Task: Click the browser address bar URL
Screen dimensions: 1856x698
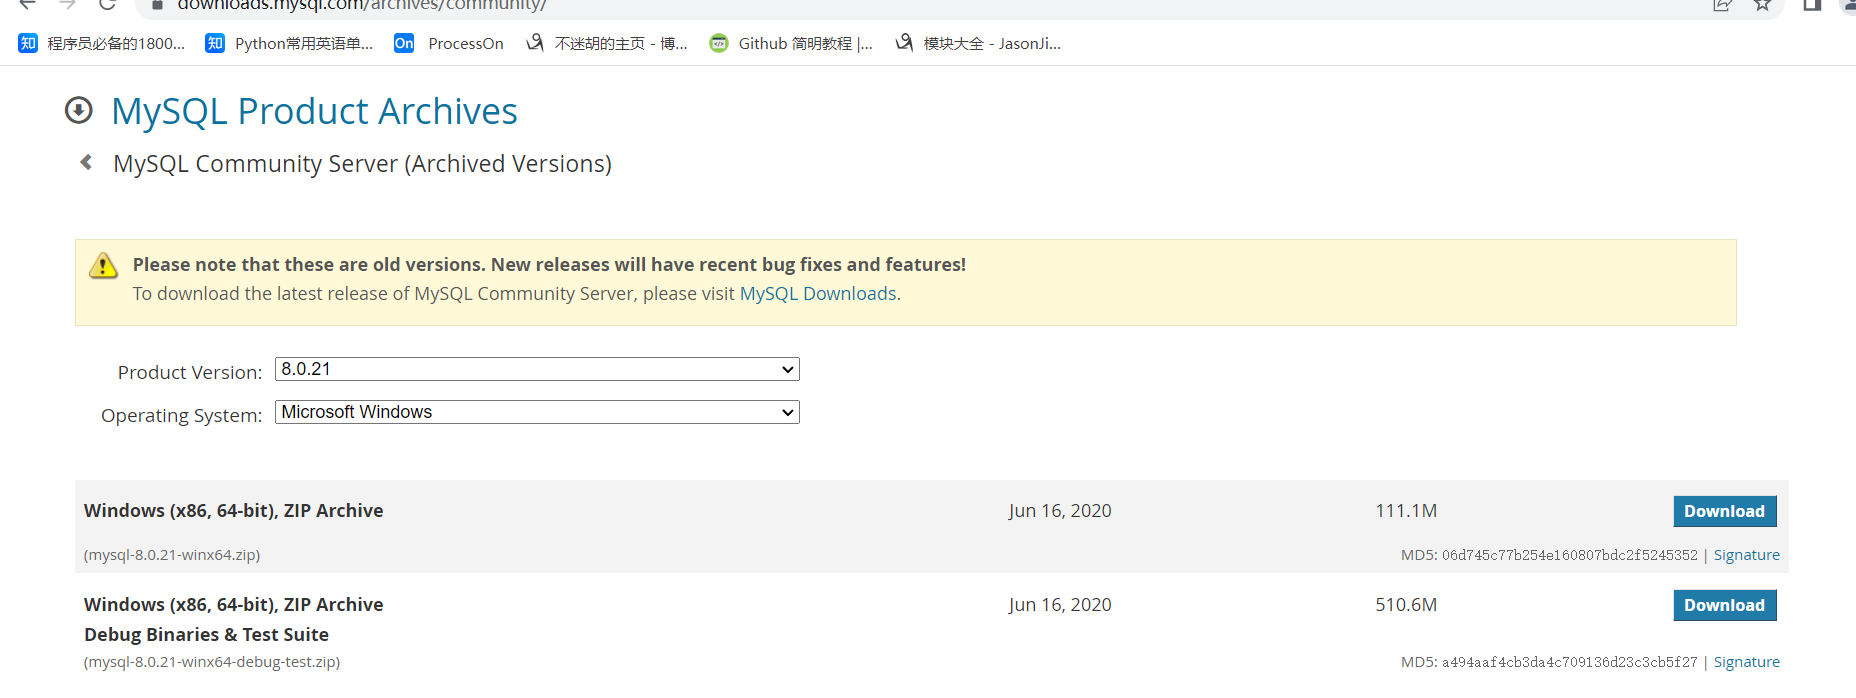Action: tap(361, 5)
